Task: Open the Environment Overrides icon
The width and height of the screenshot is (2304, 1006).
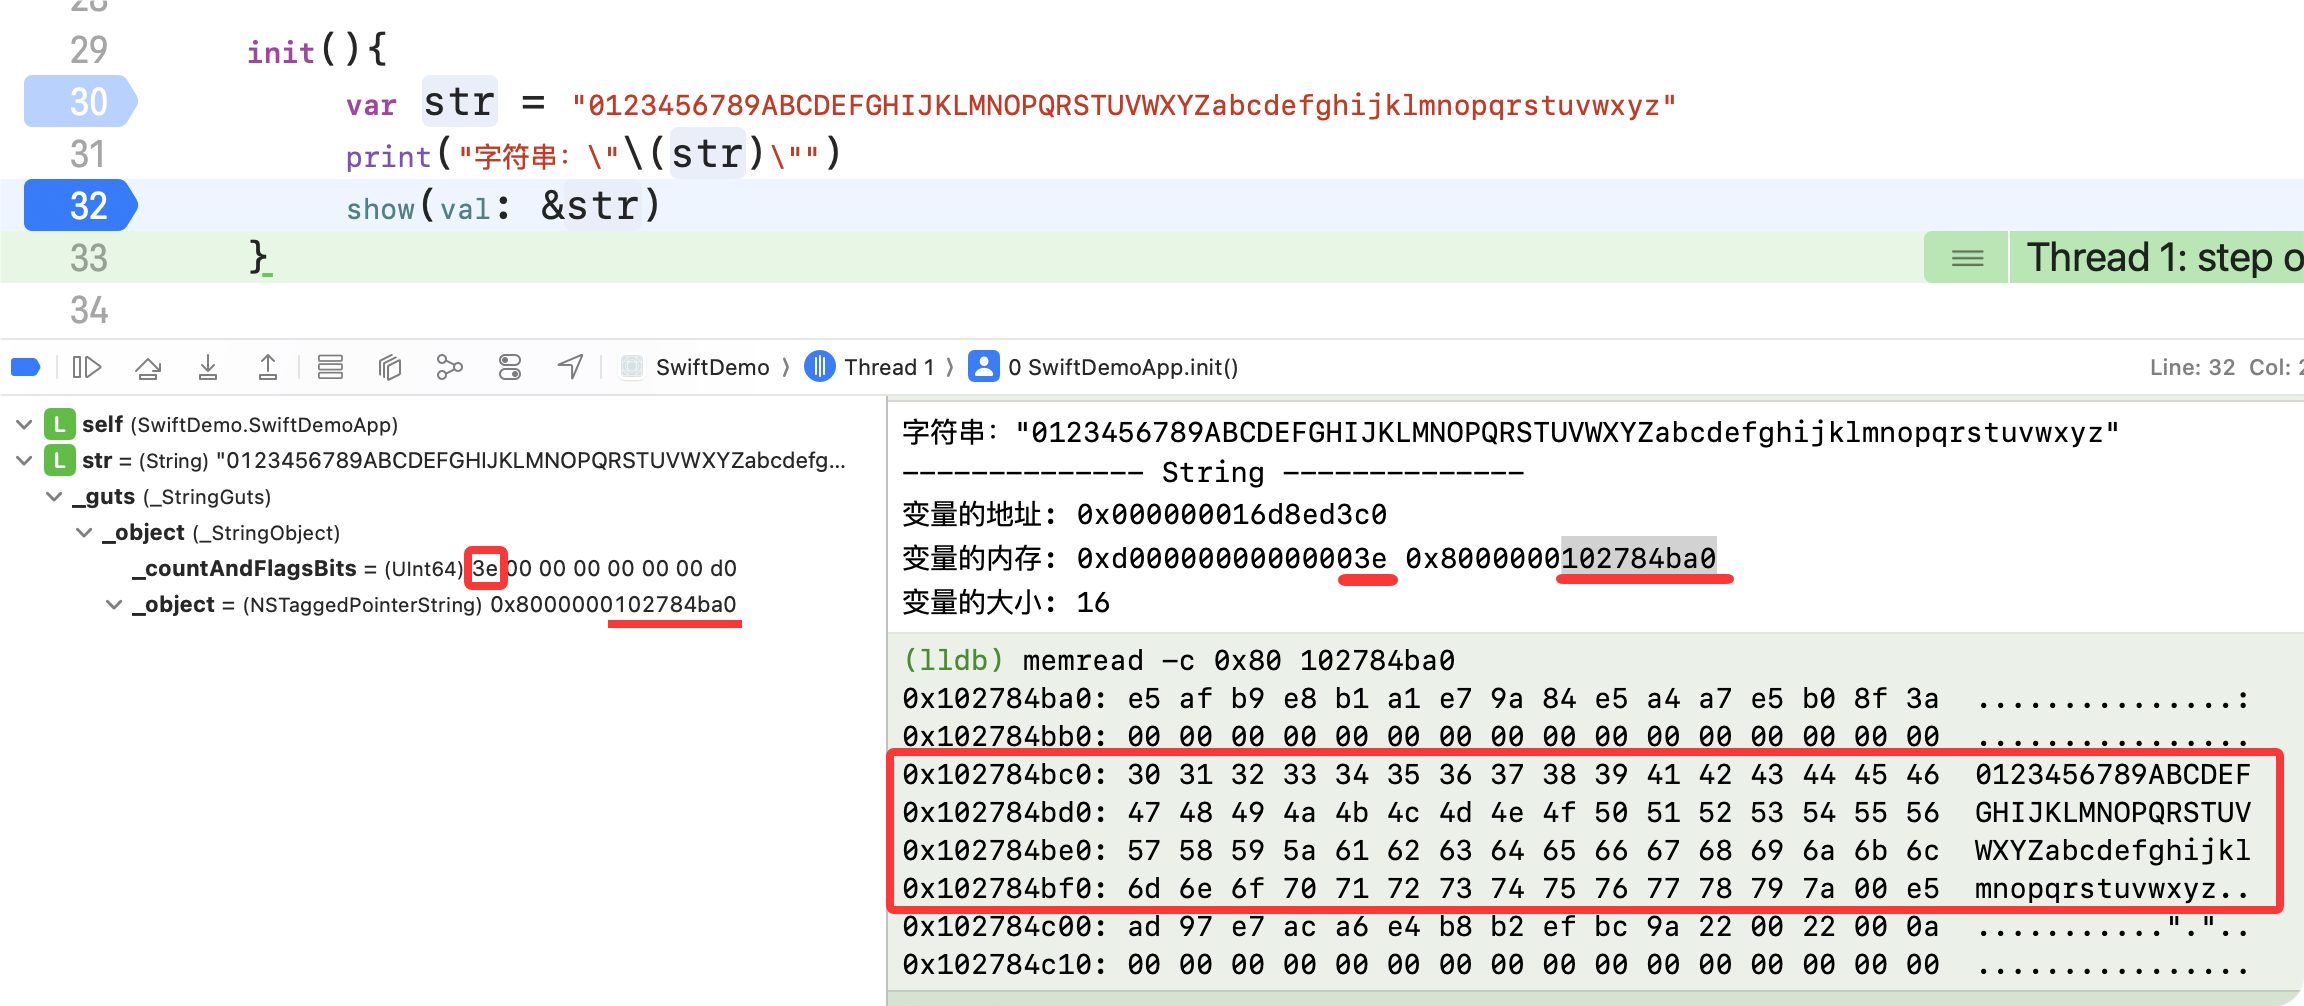Action: point(510,368)
